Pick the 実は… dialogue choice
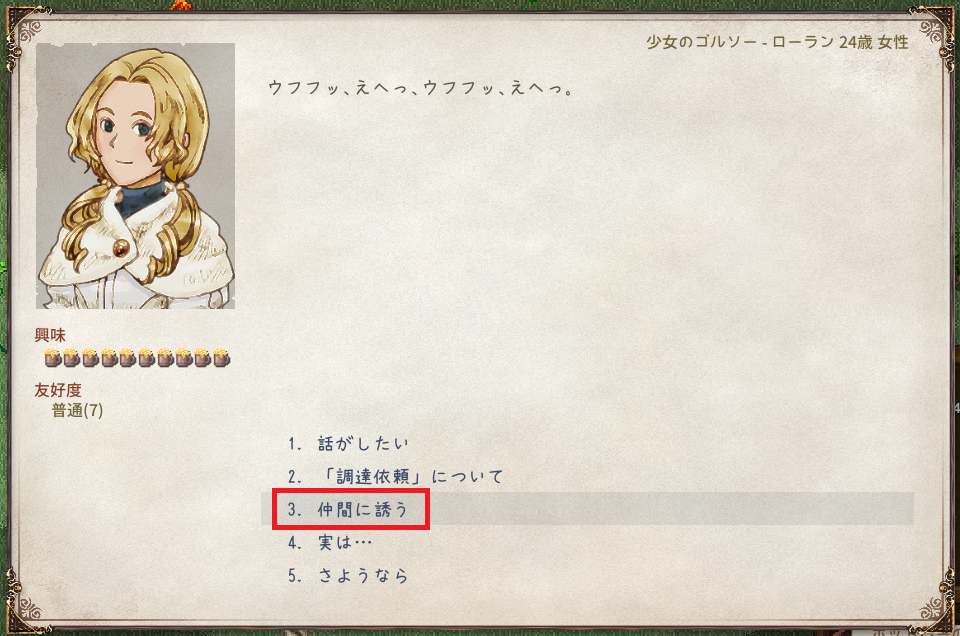The image size is (960, 636). coord(330,542)
